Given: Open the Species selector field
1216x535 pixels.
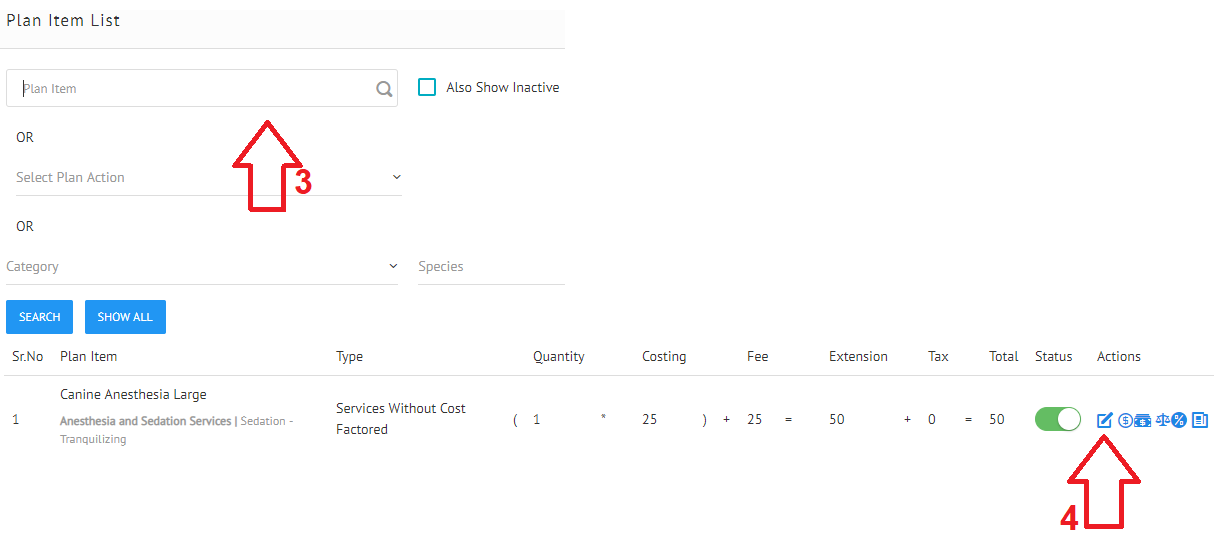Looking at the screenshot, I should click(490, 267).
